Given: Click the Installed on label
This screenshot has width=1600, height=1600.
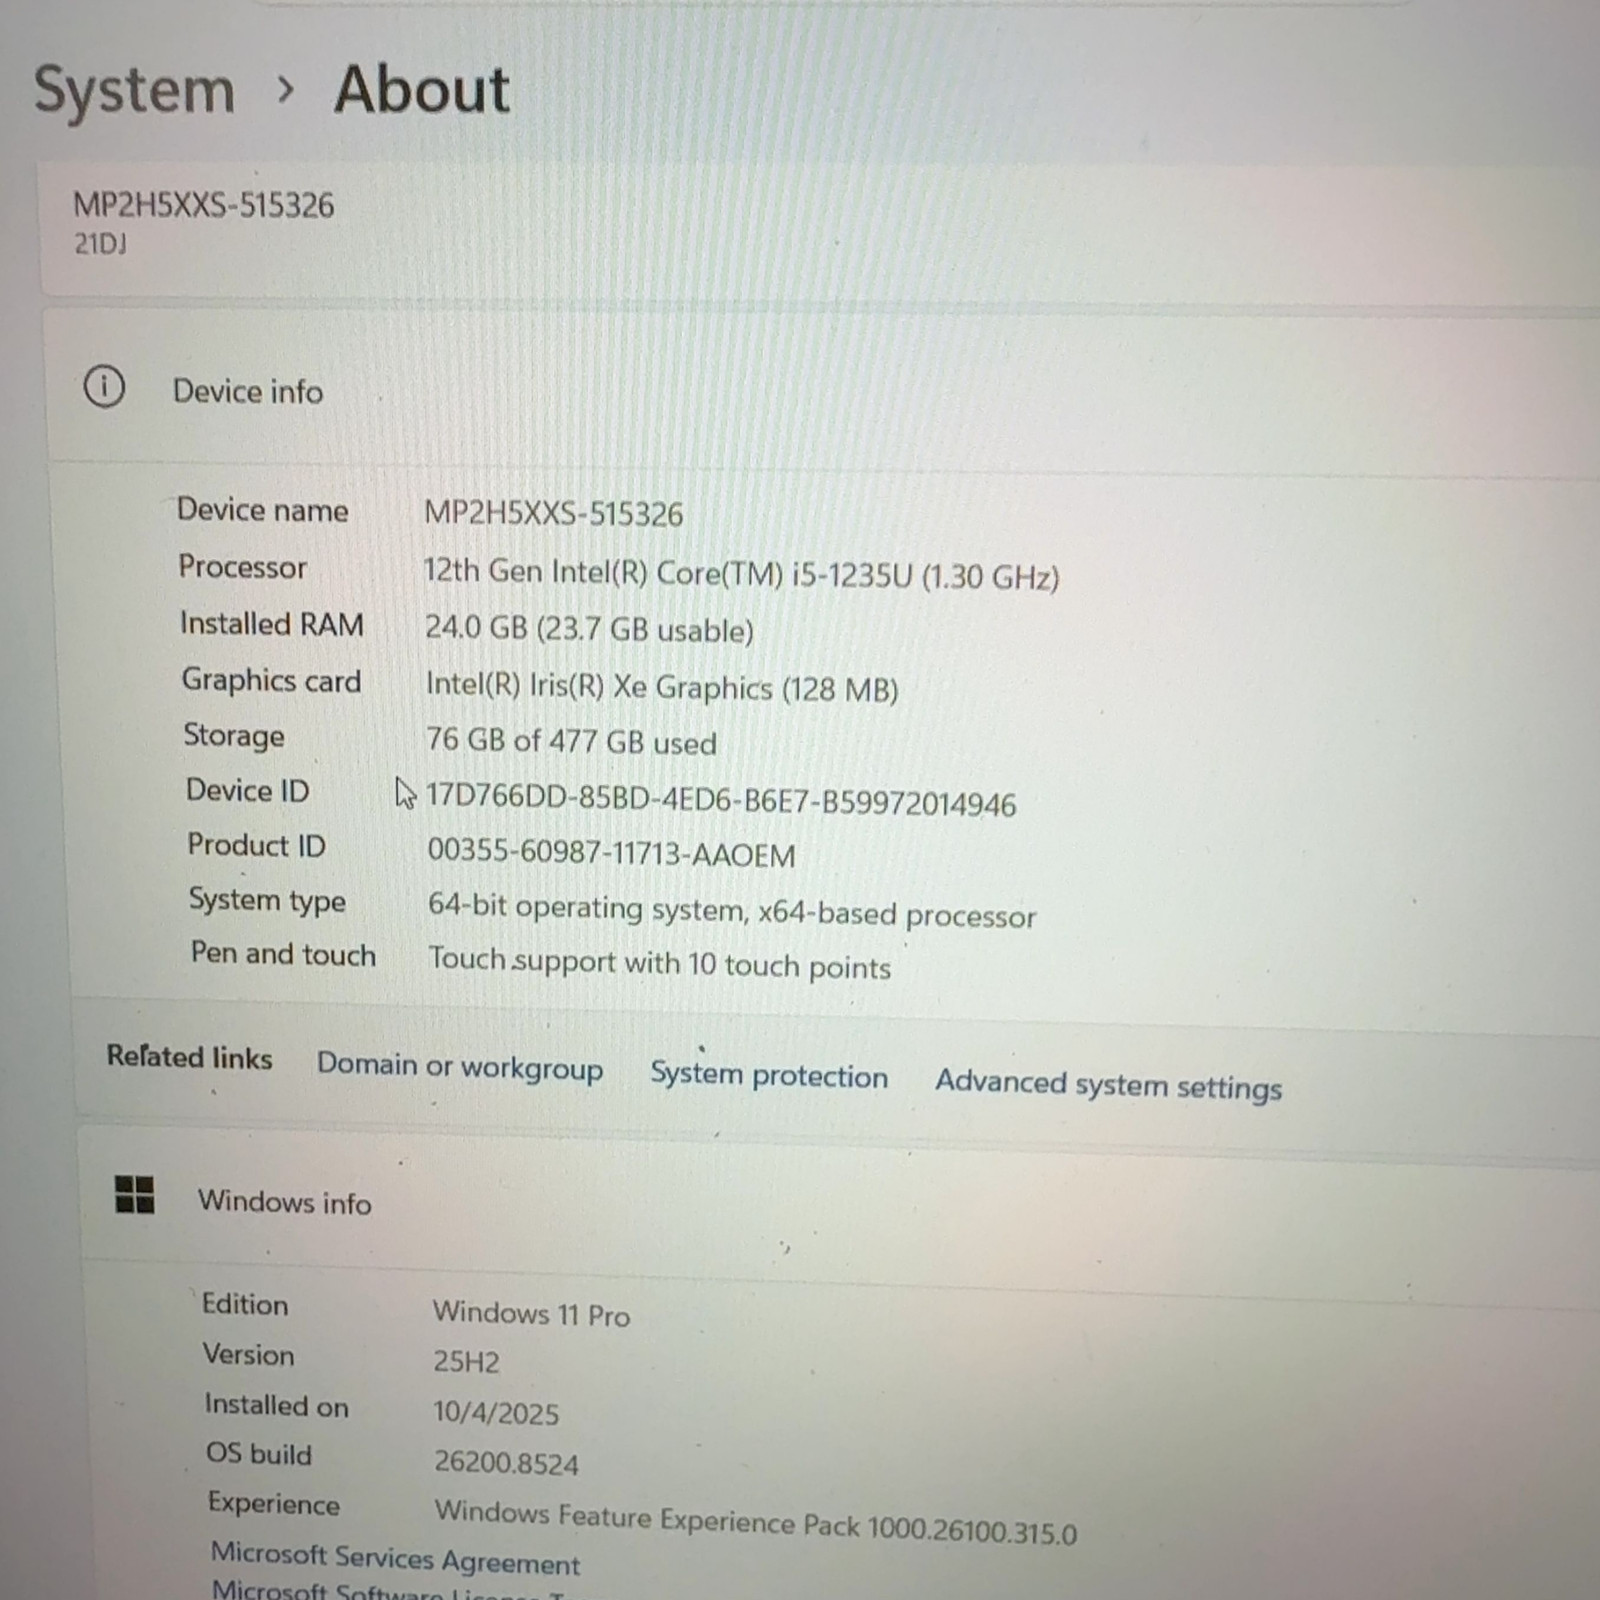Looking at the screenshot, I should [276, 1406].
